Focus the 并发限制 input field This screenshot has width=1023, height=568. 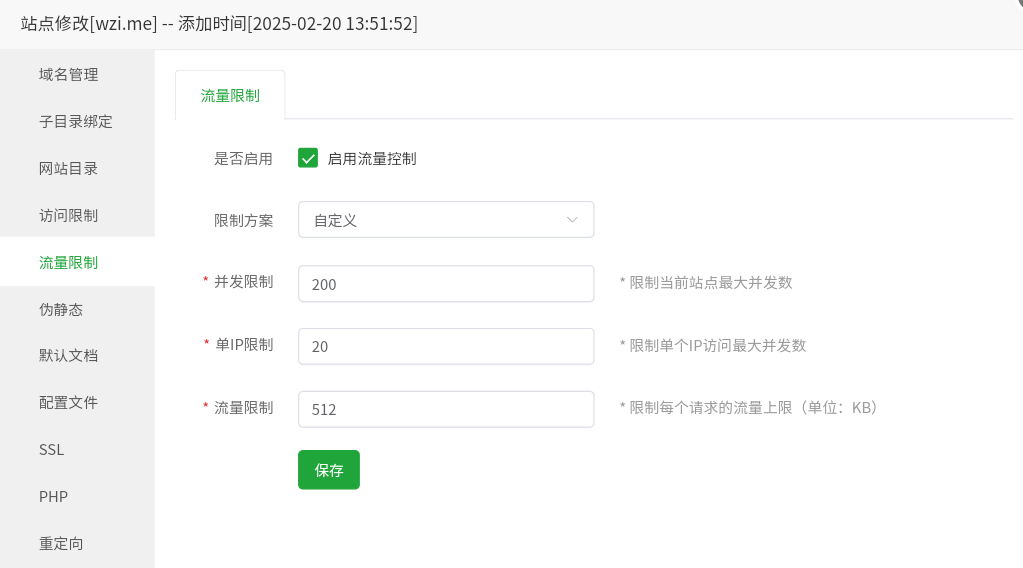point(445,284)
